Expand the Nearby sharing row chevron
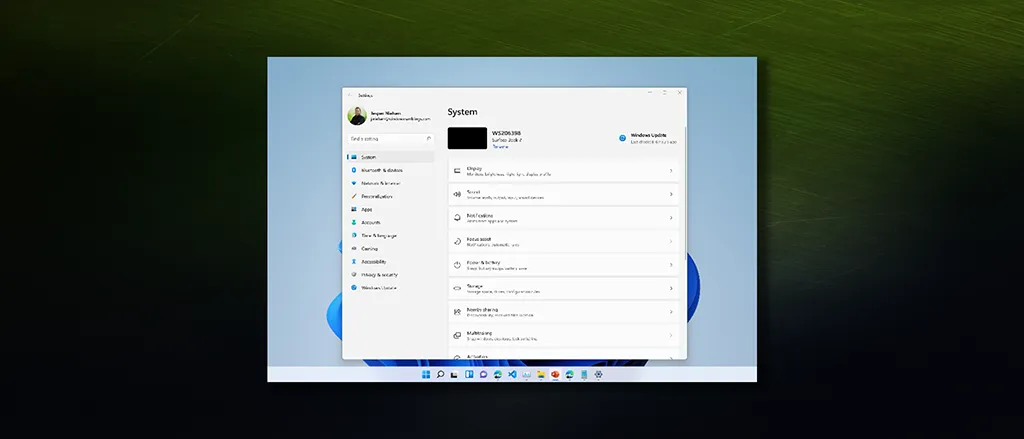The image size is (1024, 439). coord(671,312)
